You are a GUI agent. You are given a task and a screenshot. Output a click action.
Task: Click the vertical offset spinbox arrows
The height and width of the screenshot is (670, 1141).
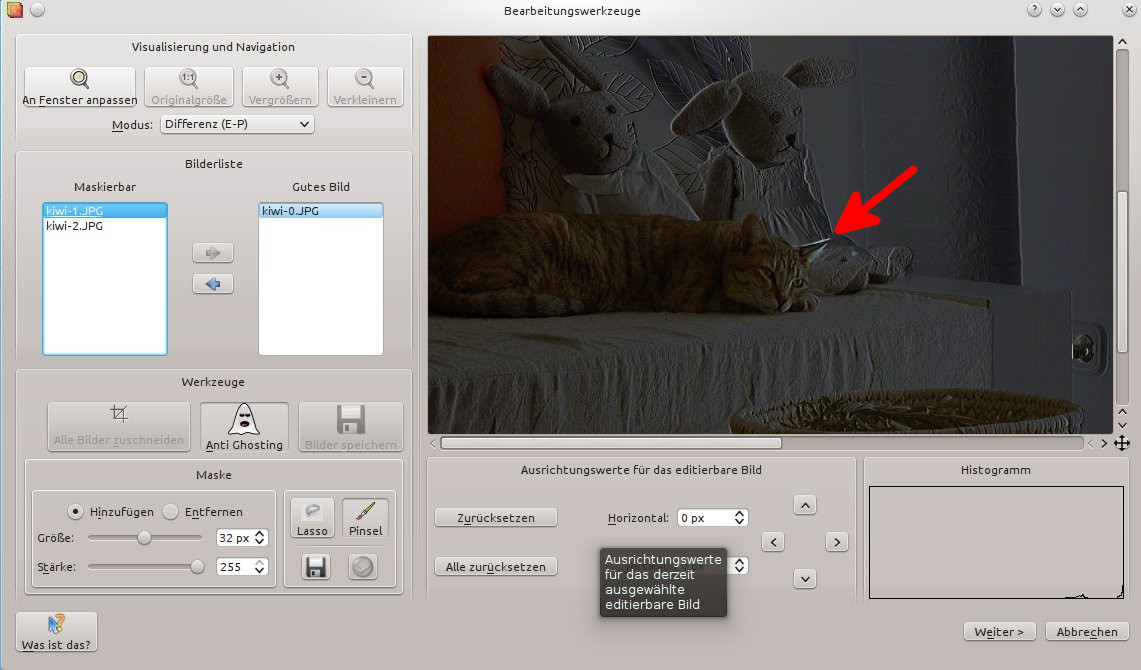739,565
